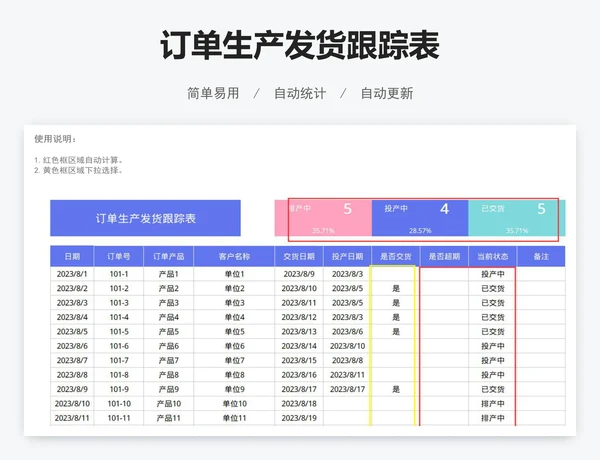Open 是否交货 dropdown cell for order 101-3
Screen dimensions: 600x460
click(x=396, y=303)
